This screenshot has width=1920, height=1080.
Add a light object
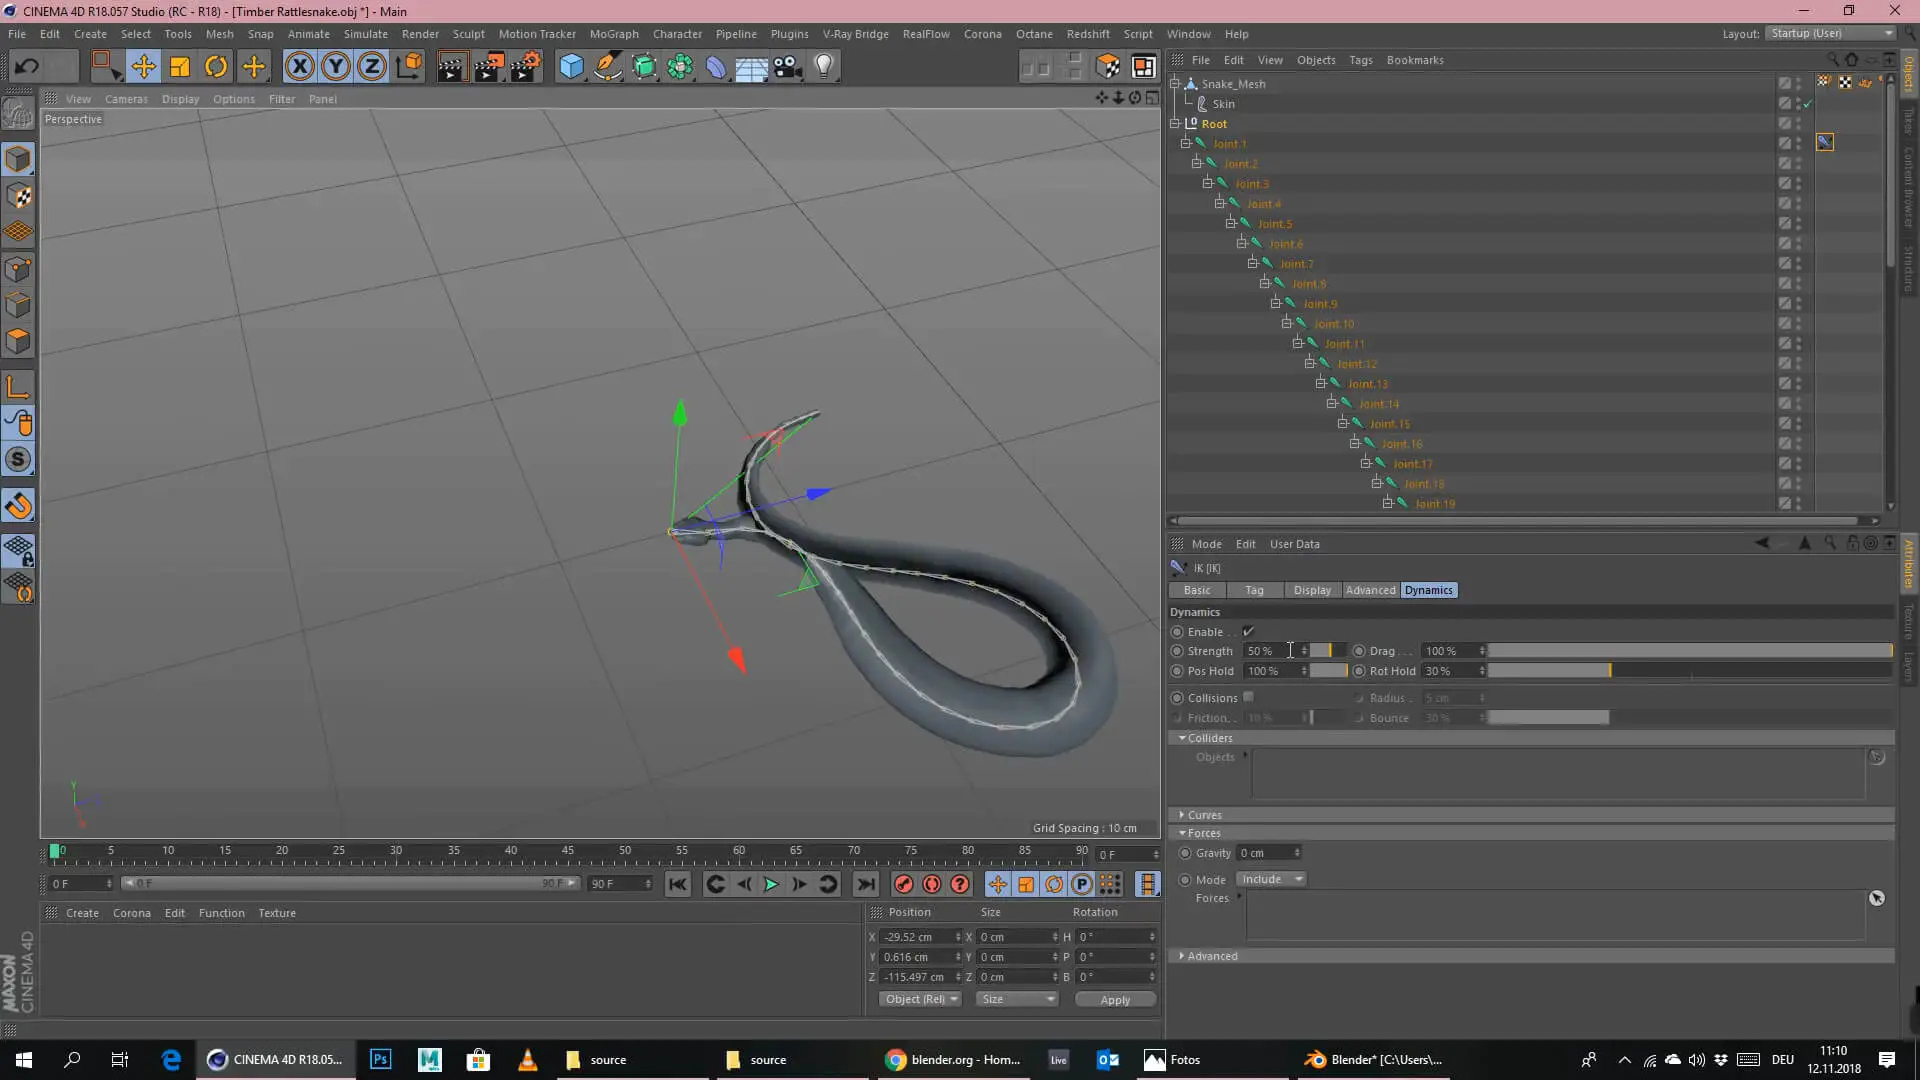pyautogui.click(x=824, y=67)
